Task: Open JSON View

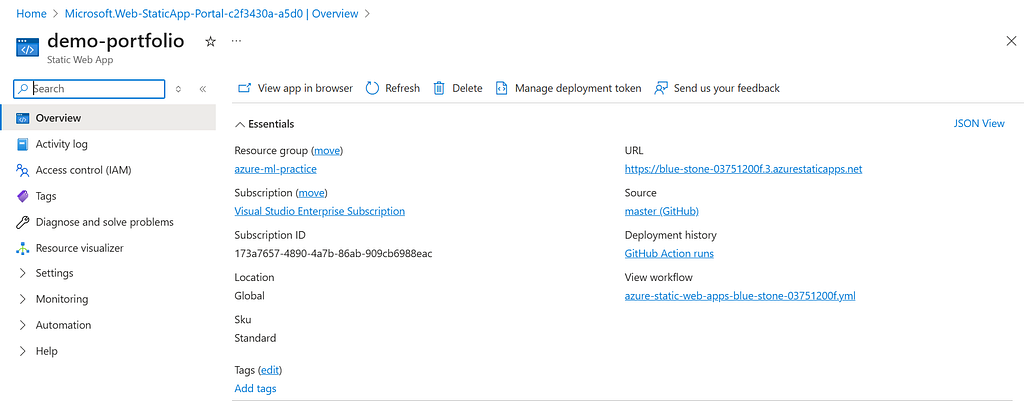Action: click(x=979, y=123)
